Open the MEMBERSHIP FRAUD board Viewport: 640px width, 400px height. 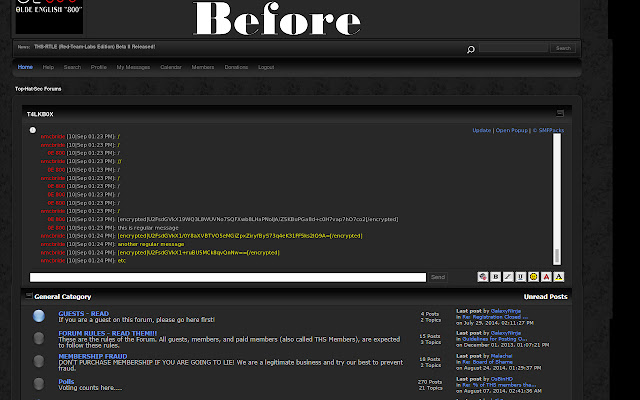click(93, 356)
